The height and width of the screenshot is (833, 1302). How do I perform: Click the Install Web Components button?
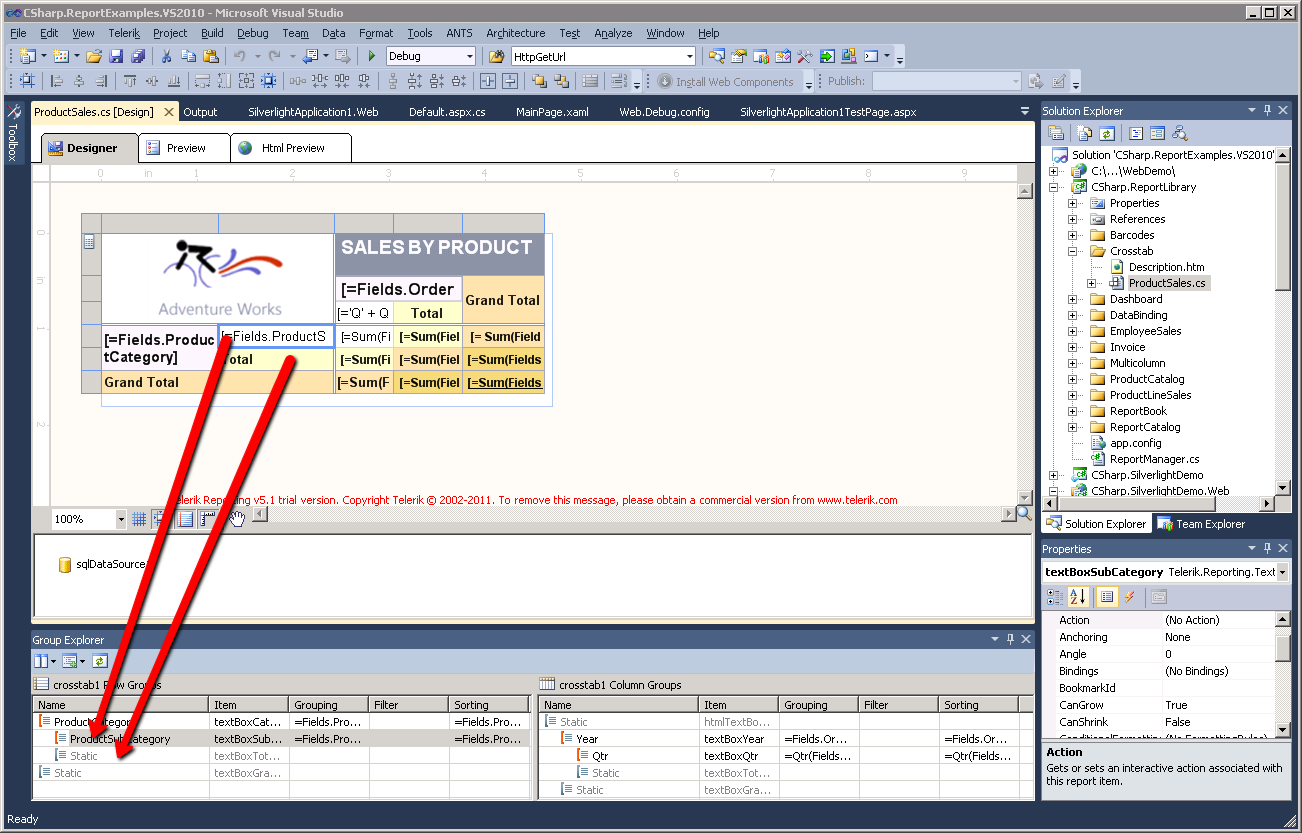[726, 82]
